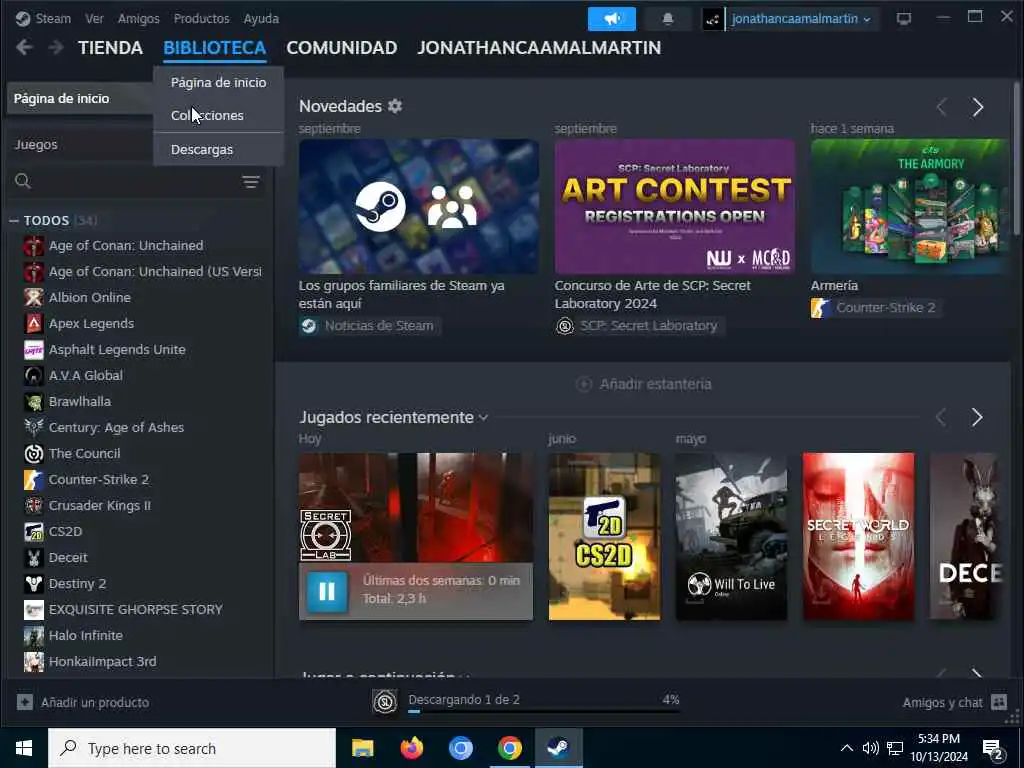The height and width of the screenshot is (768, 1024).
Task: Click the Brawlhalla list icon
Action: (34, 402)
